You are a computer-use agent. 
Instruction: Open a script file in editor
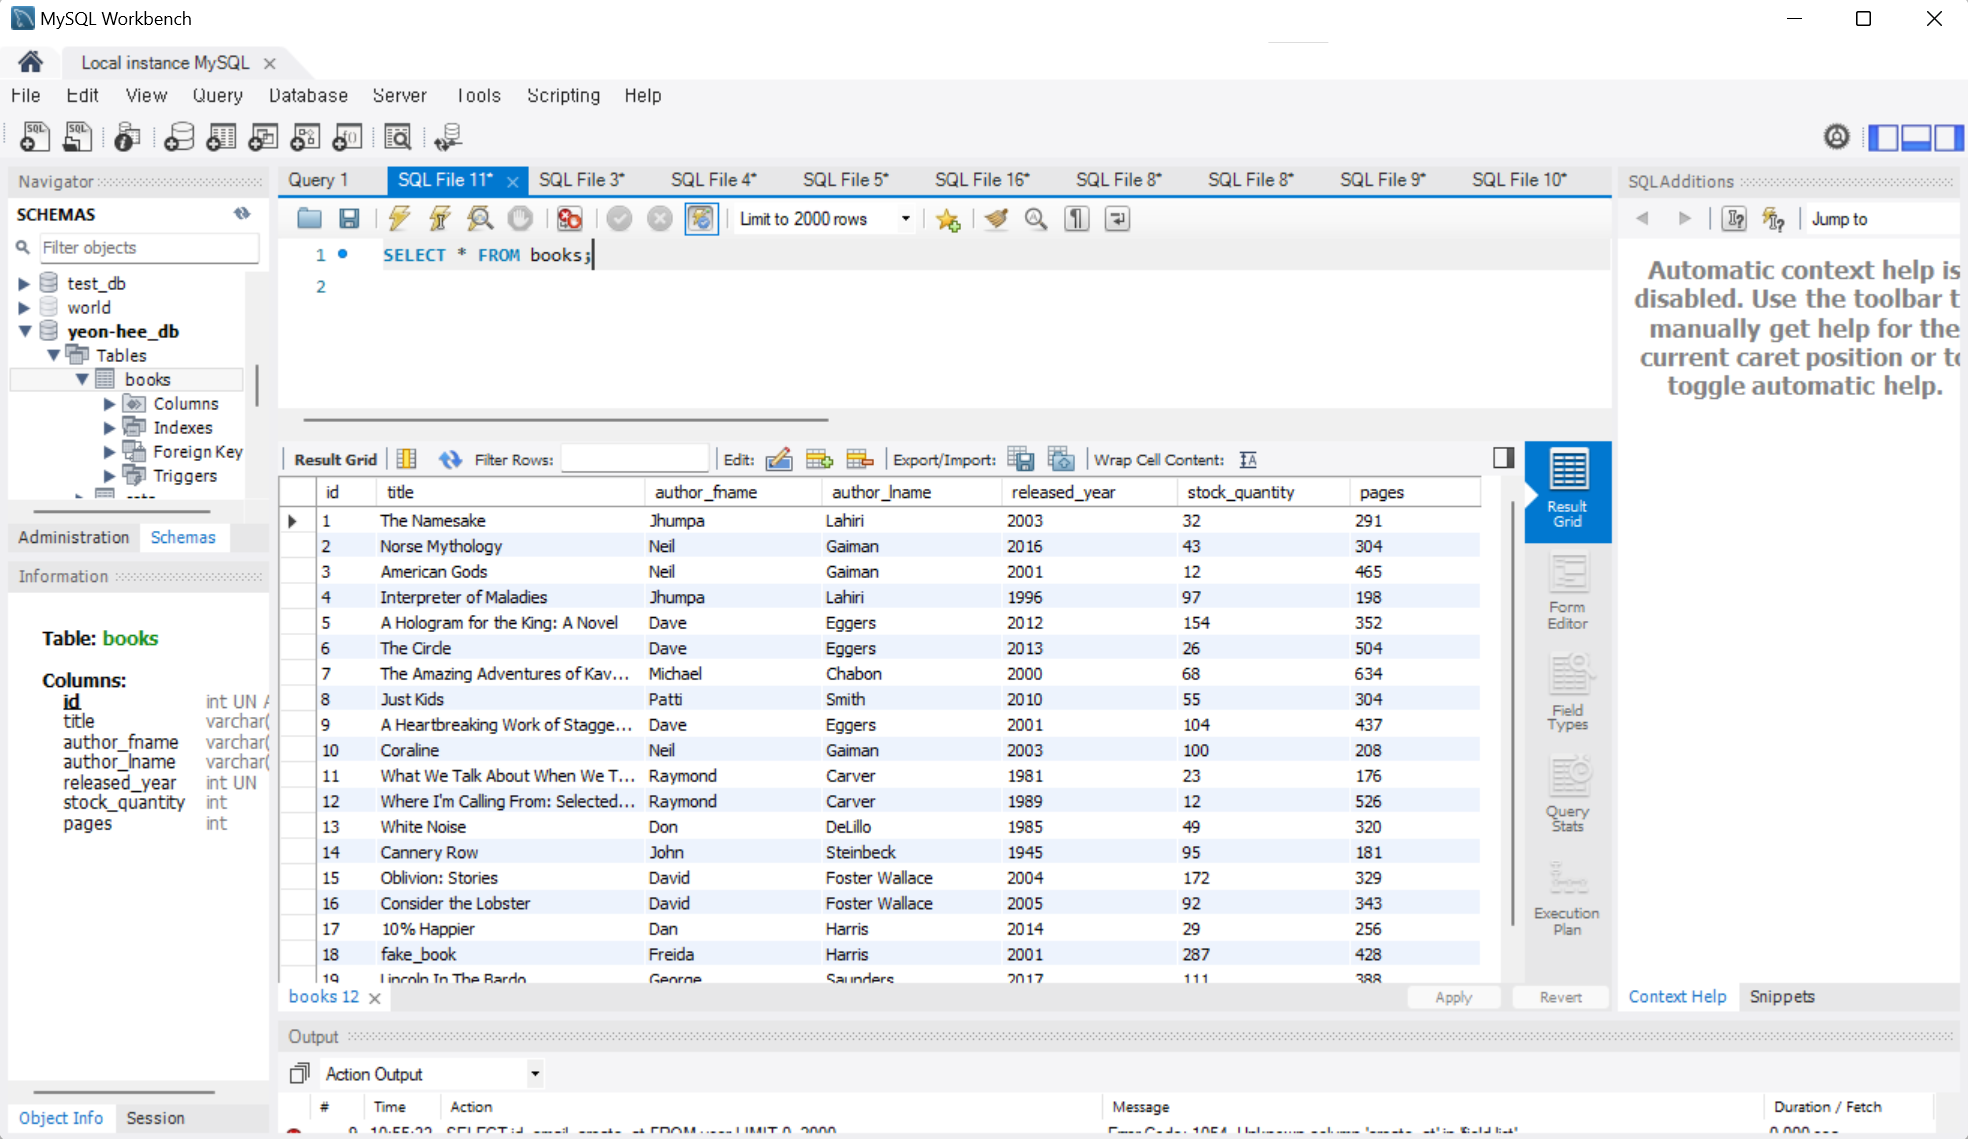pos(309,219)
